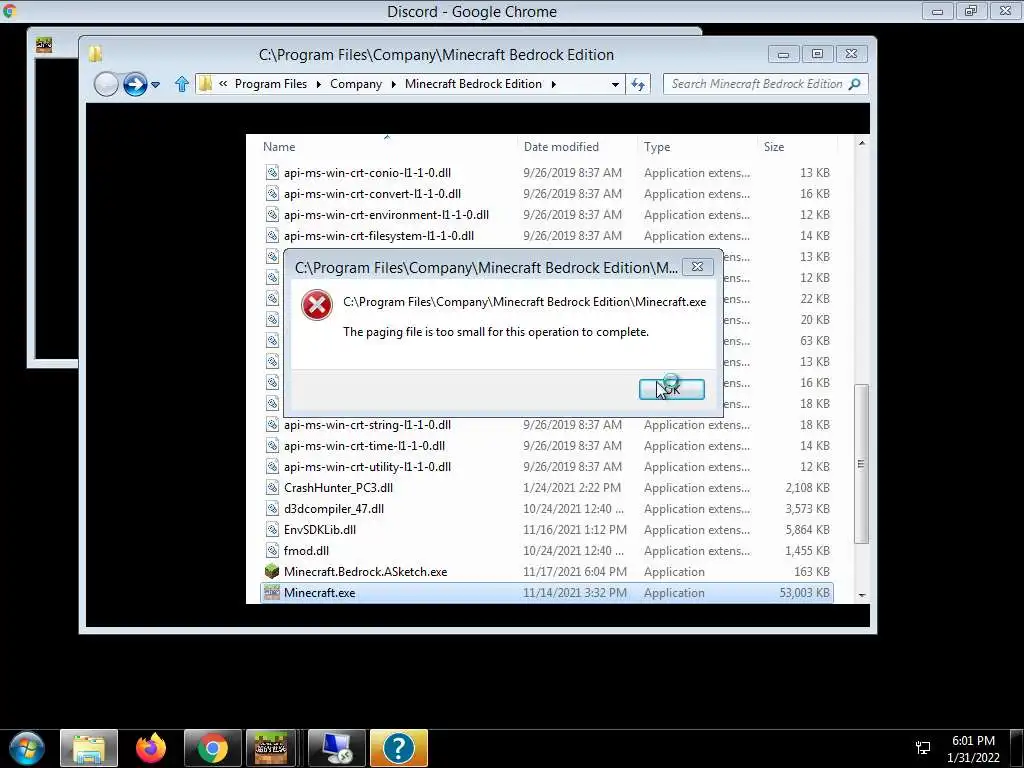Expand the arrow after Minecraft Bedrock Edition
This screenshot has width=1024, height=768.
click(554, 84)
